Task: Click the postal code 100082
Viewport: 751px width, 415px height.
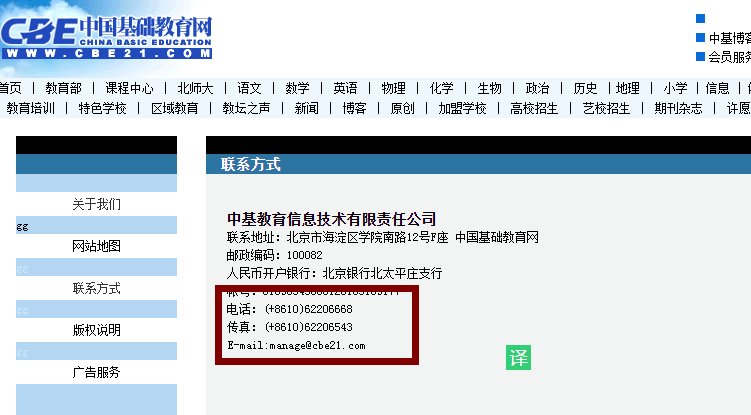Action: (x=305, y=255)
